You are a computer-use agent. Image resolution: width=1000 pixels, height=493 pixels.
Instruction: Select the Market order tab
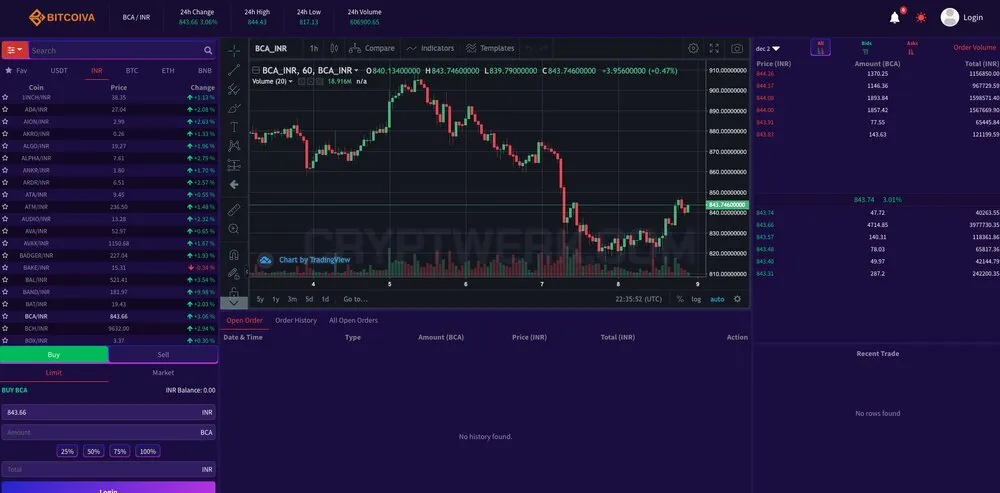(x=163, y=372)
